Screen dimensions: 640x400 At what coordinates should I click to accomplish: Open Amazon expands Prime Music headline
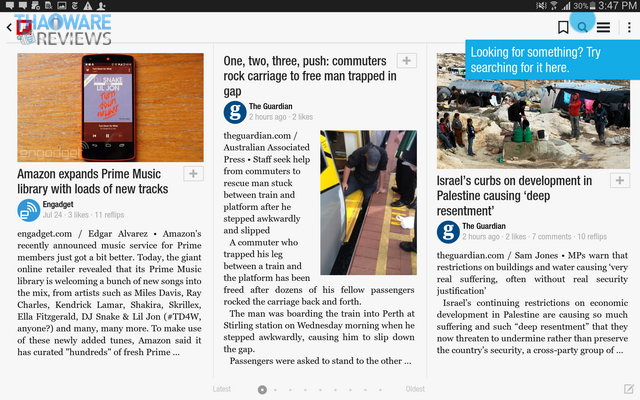(x=93, y=181)
